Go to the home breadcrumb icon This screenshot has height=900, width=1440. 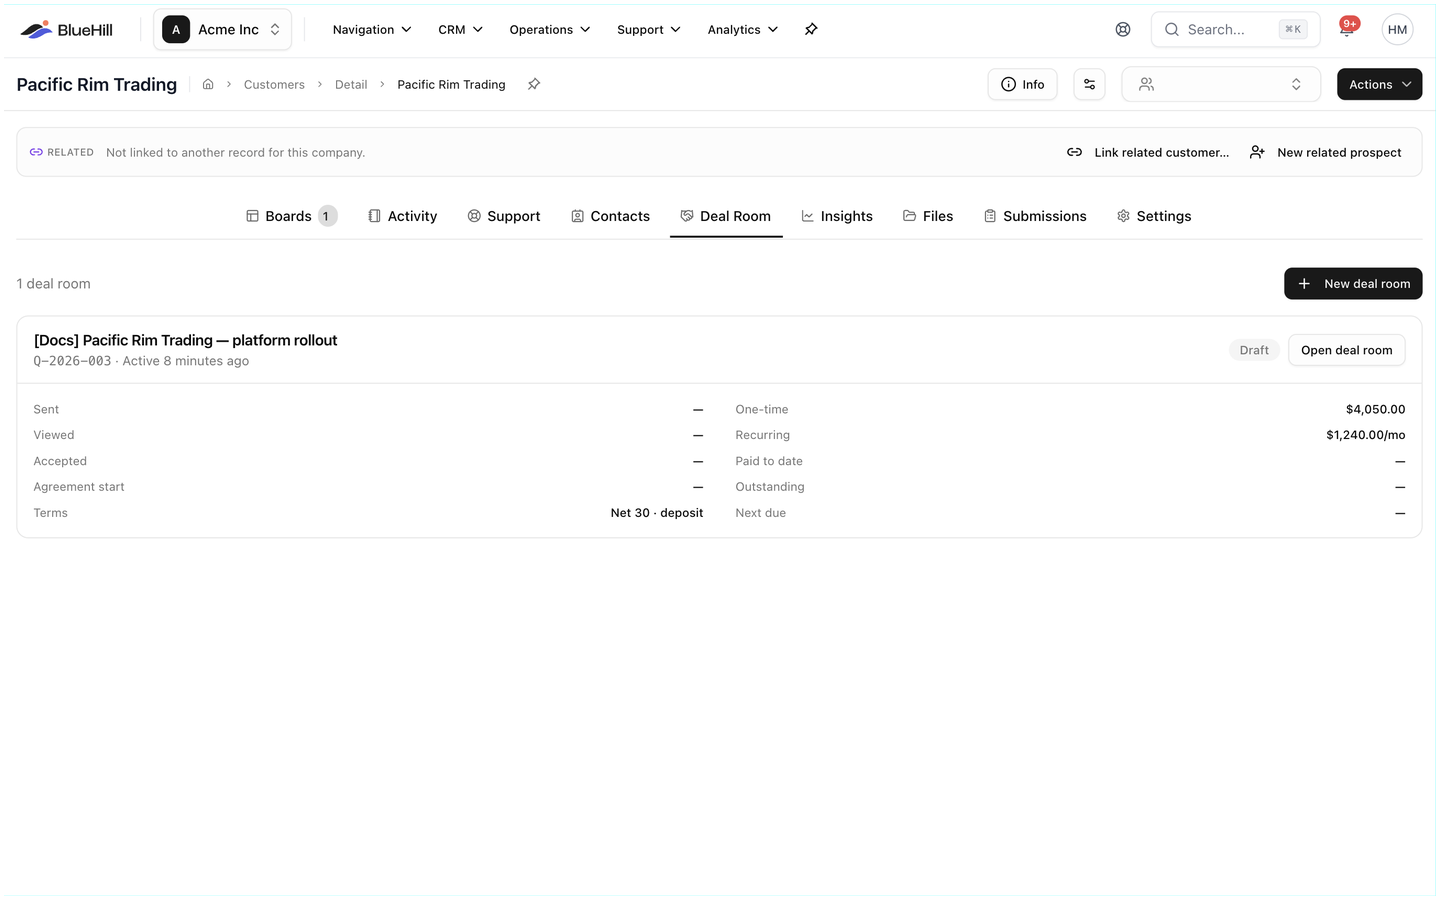click(x=208, y=84)
